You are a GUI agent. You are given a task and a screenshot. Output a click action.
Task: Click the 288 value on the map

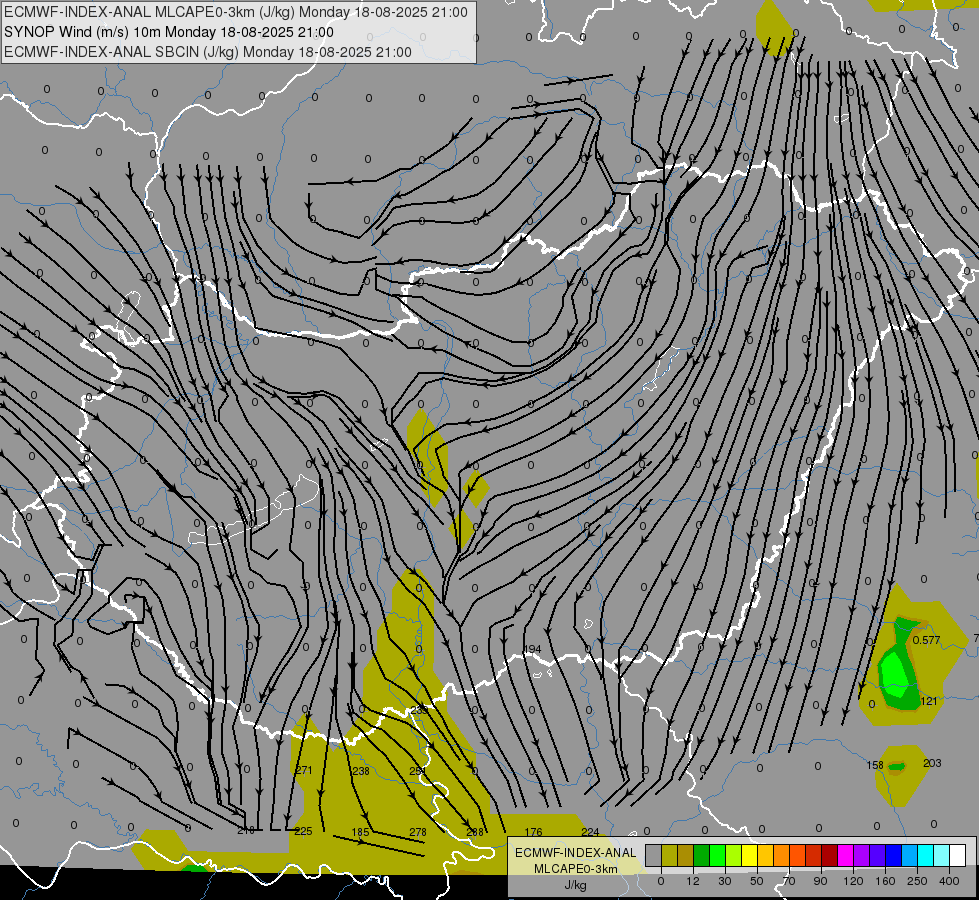click(x=475, y=832)
